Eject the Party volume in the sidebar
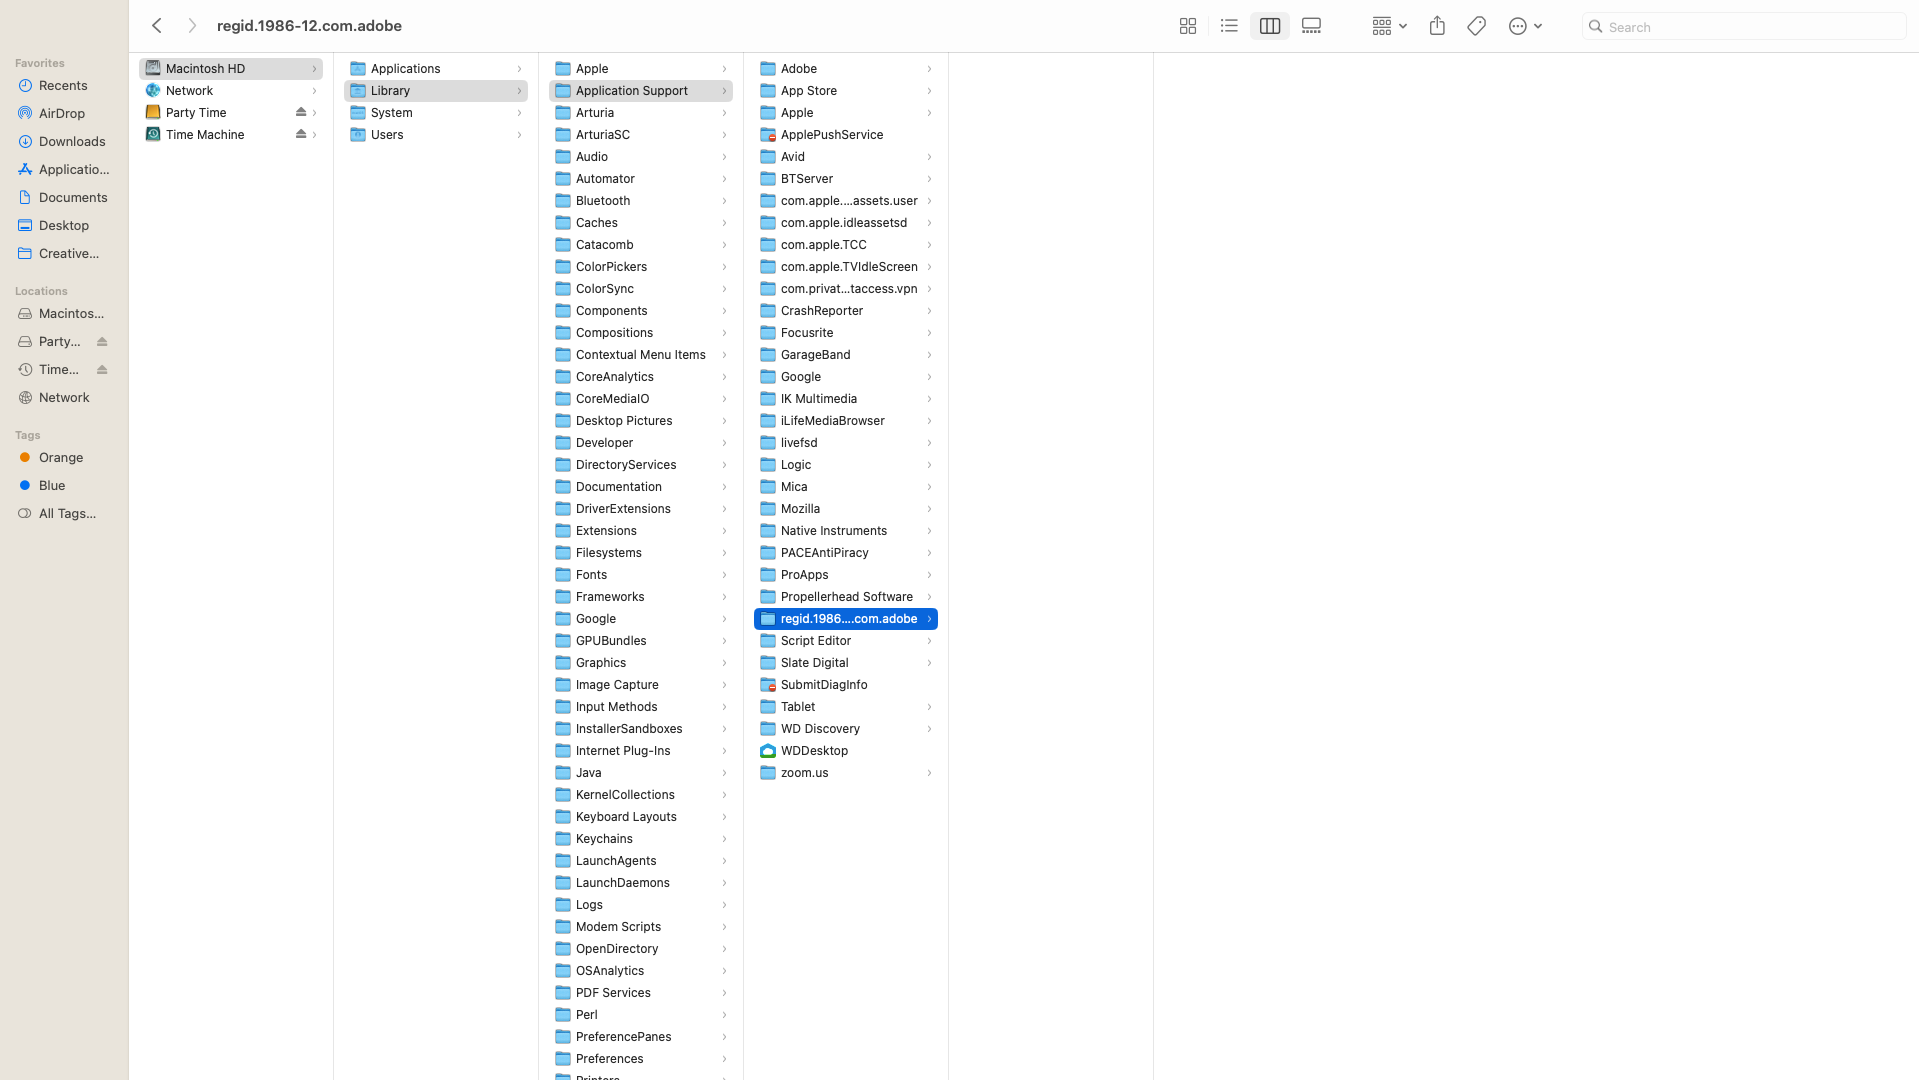The width and height of the screenshot is (1919, 1080). pyautogui.click(x=102, y=342)
